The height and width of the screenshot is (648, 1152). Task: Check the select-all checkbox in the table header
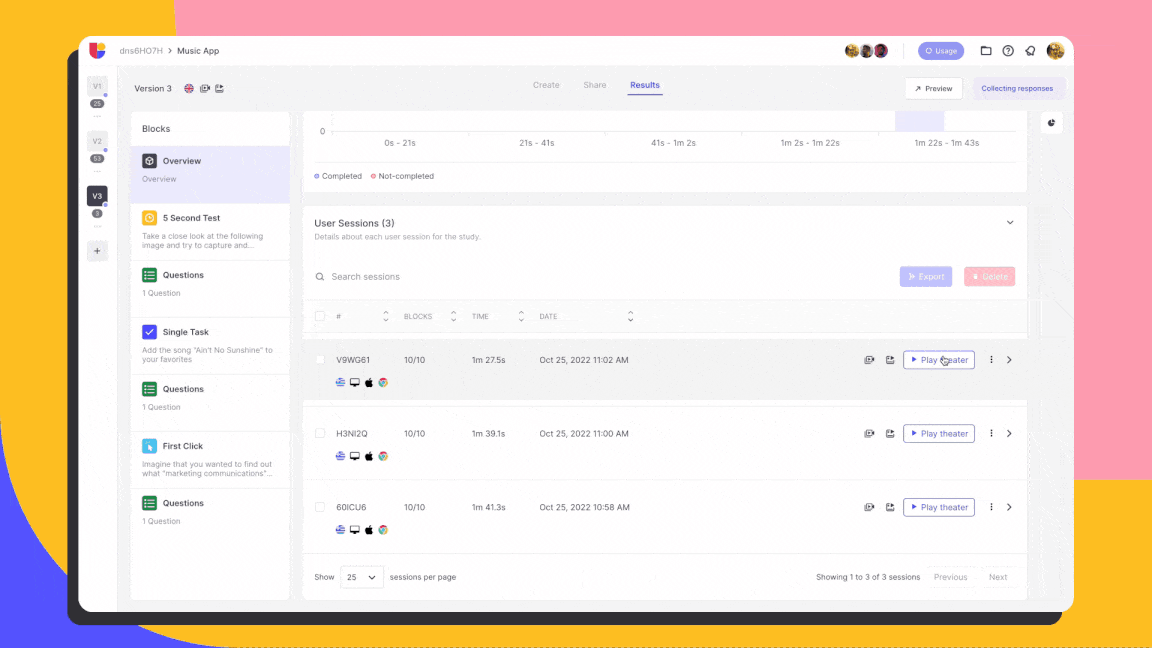point(320,315)
